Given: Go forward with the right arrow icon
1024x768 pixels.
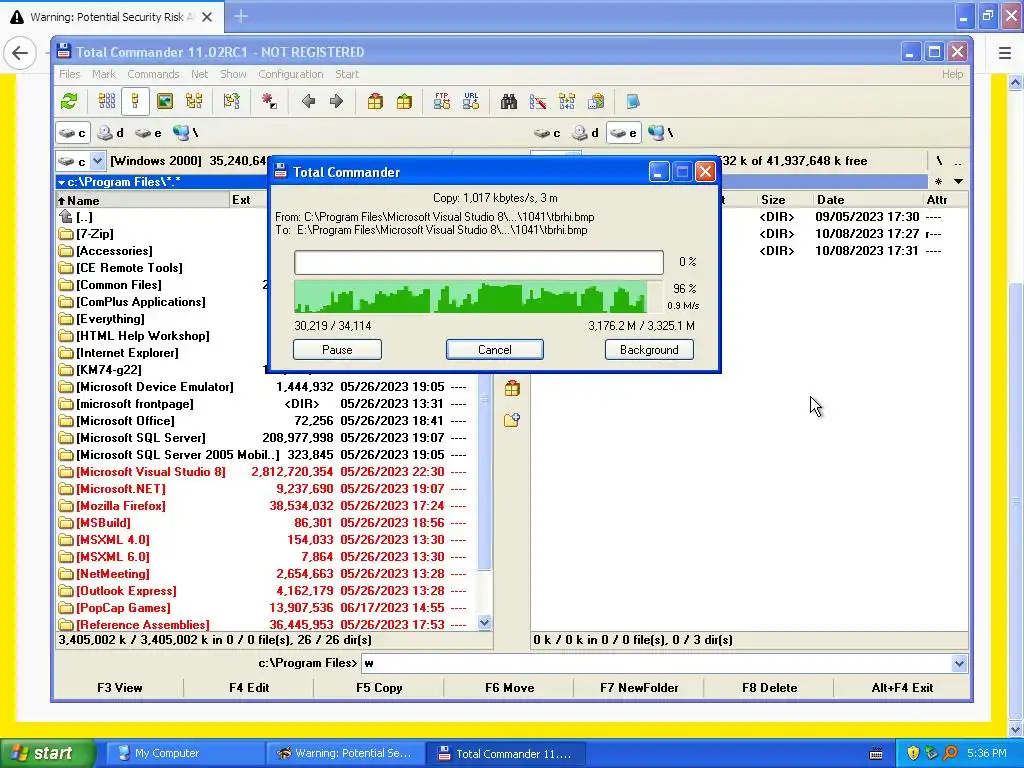Looking at the screenshot, I should click(336, 101).
